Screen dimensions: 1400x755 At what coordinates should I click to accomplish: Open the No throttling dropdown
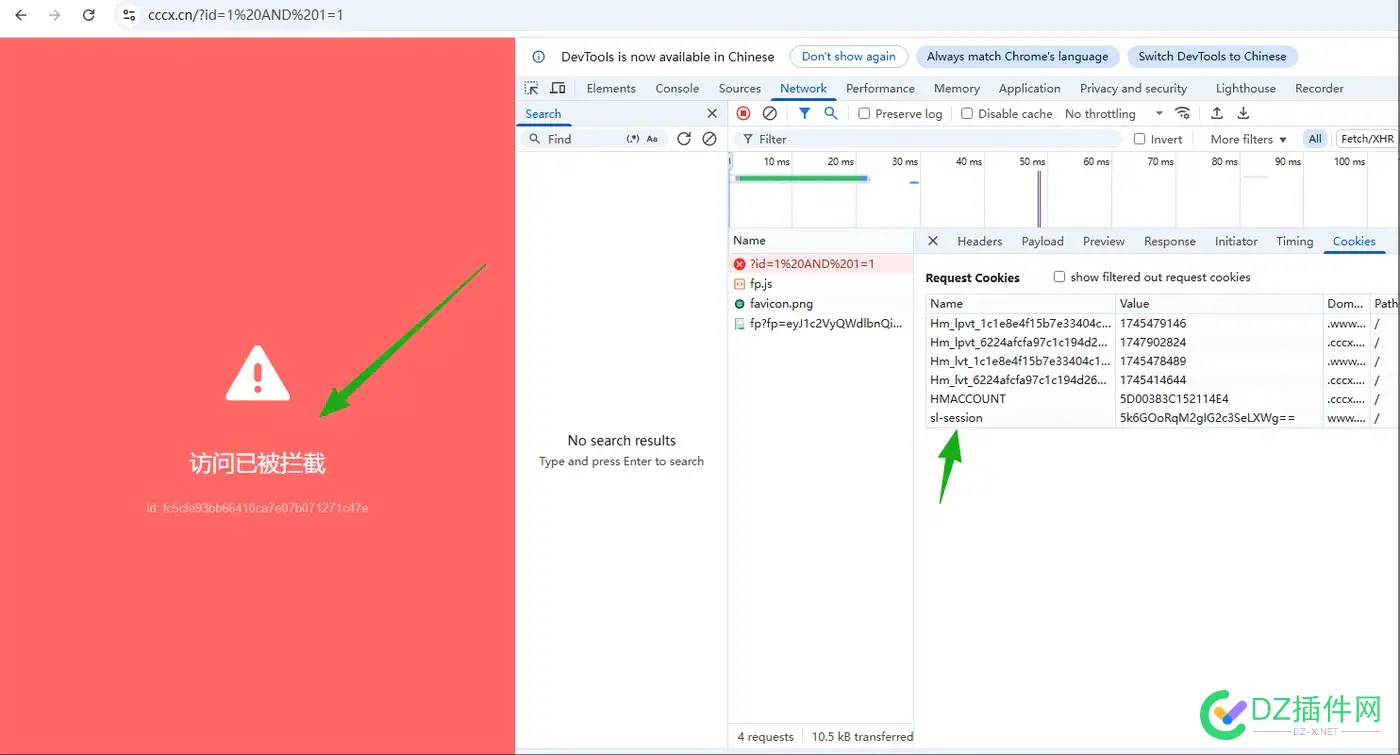1114,113
